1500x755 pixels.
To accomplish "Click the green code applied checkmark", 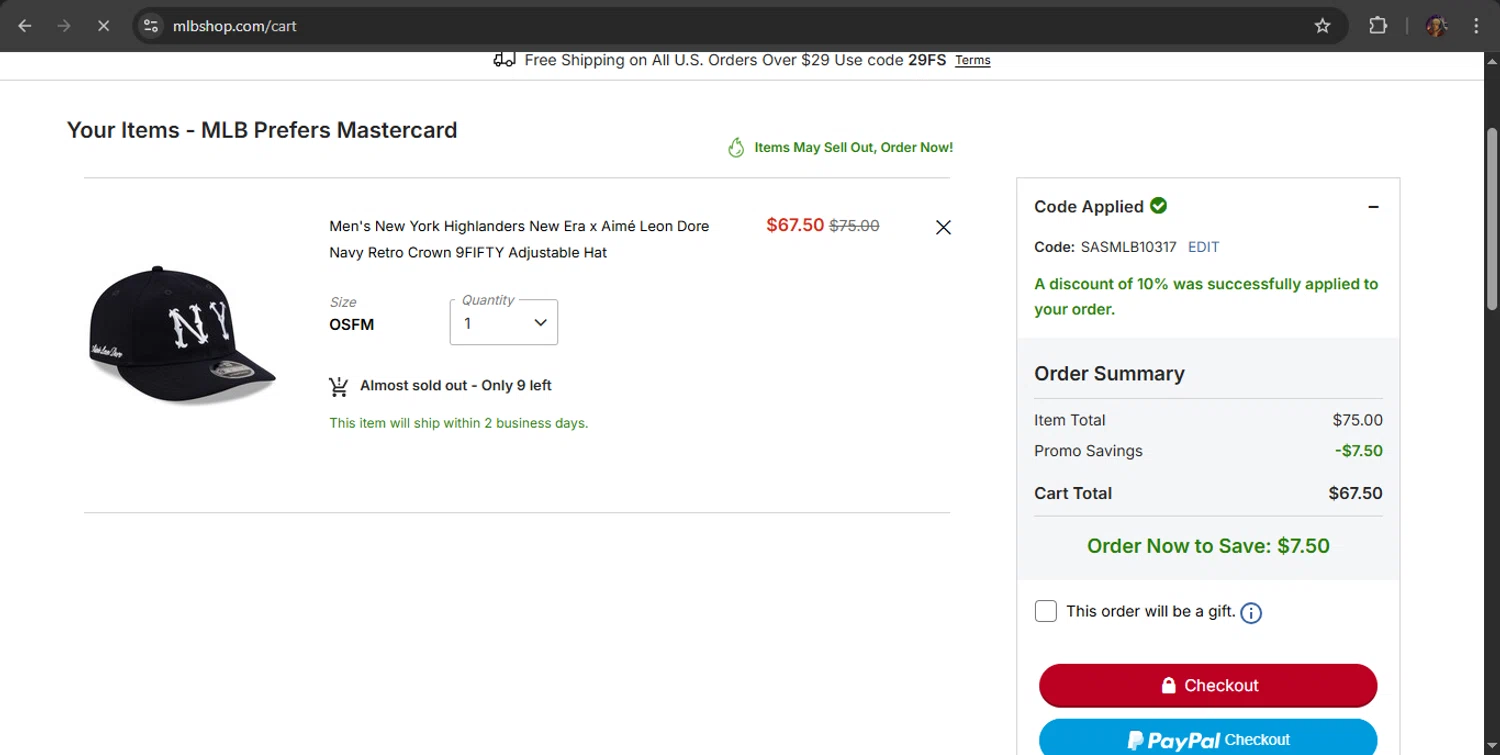I will (1159, 206).
